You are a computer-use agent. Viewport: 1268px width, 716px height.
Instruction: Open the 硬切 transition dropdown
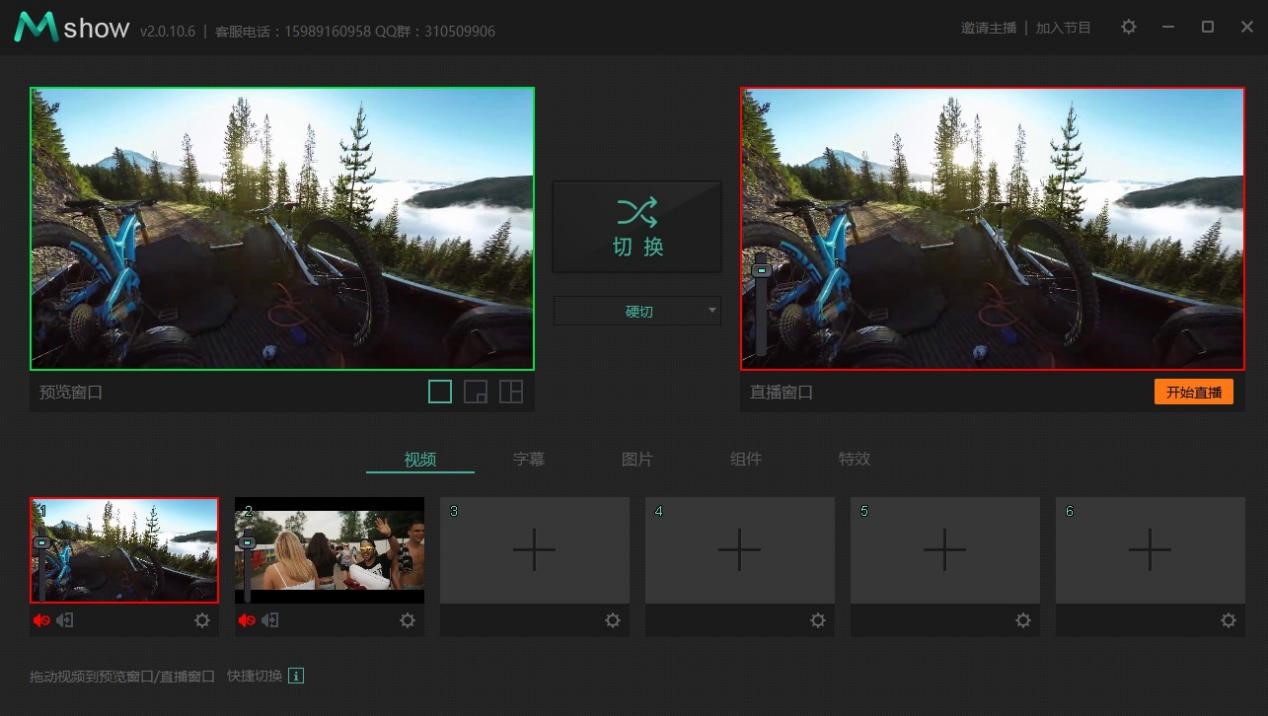click(x=637, y=311)
